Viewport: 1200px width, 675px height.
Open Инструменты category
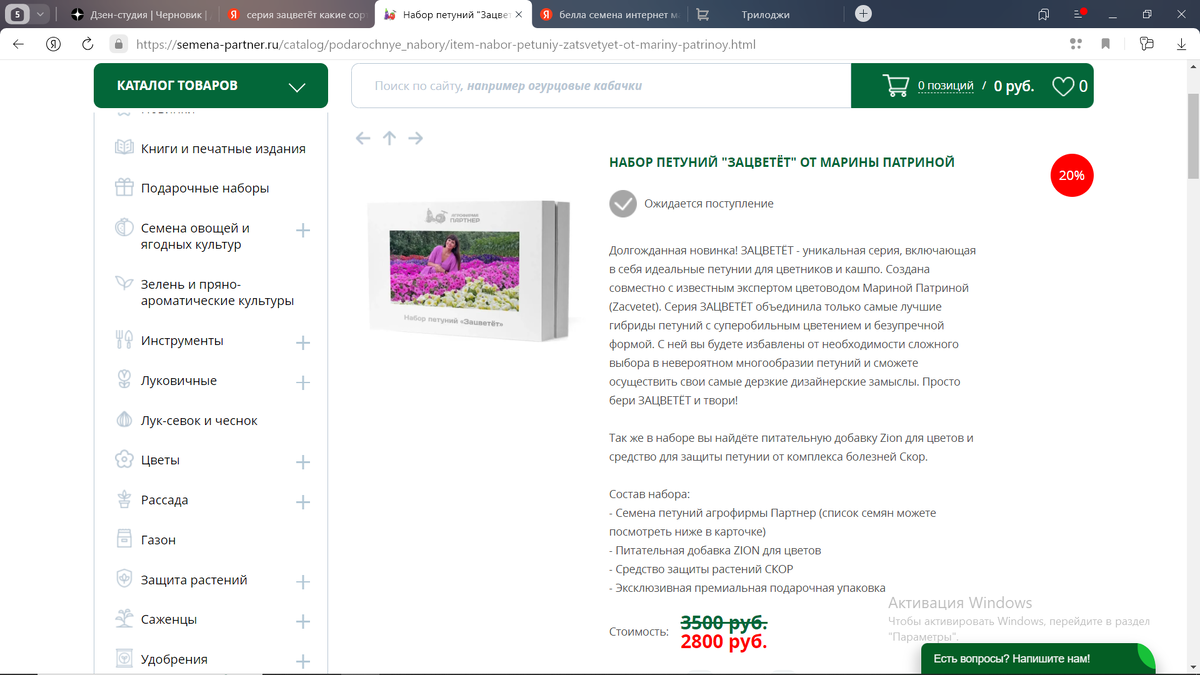click(x=182, y=340)
